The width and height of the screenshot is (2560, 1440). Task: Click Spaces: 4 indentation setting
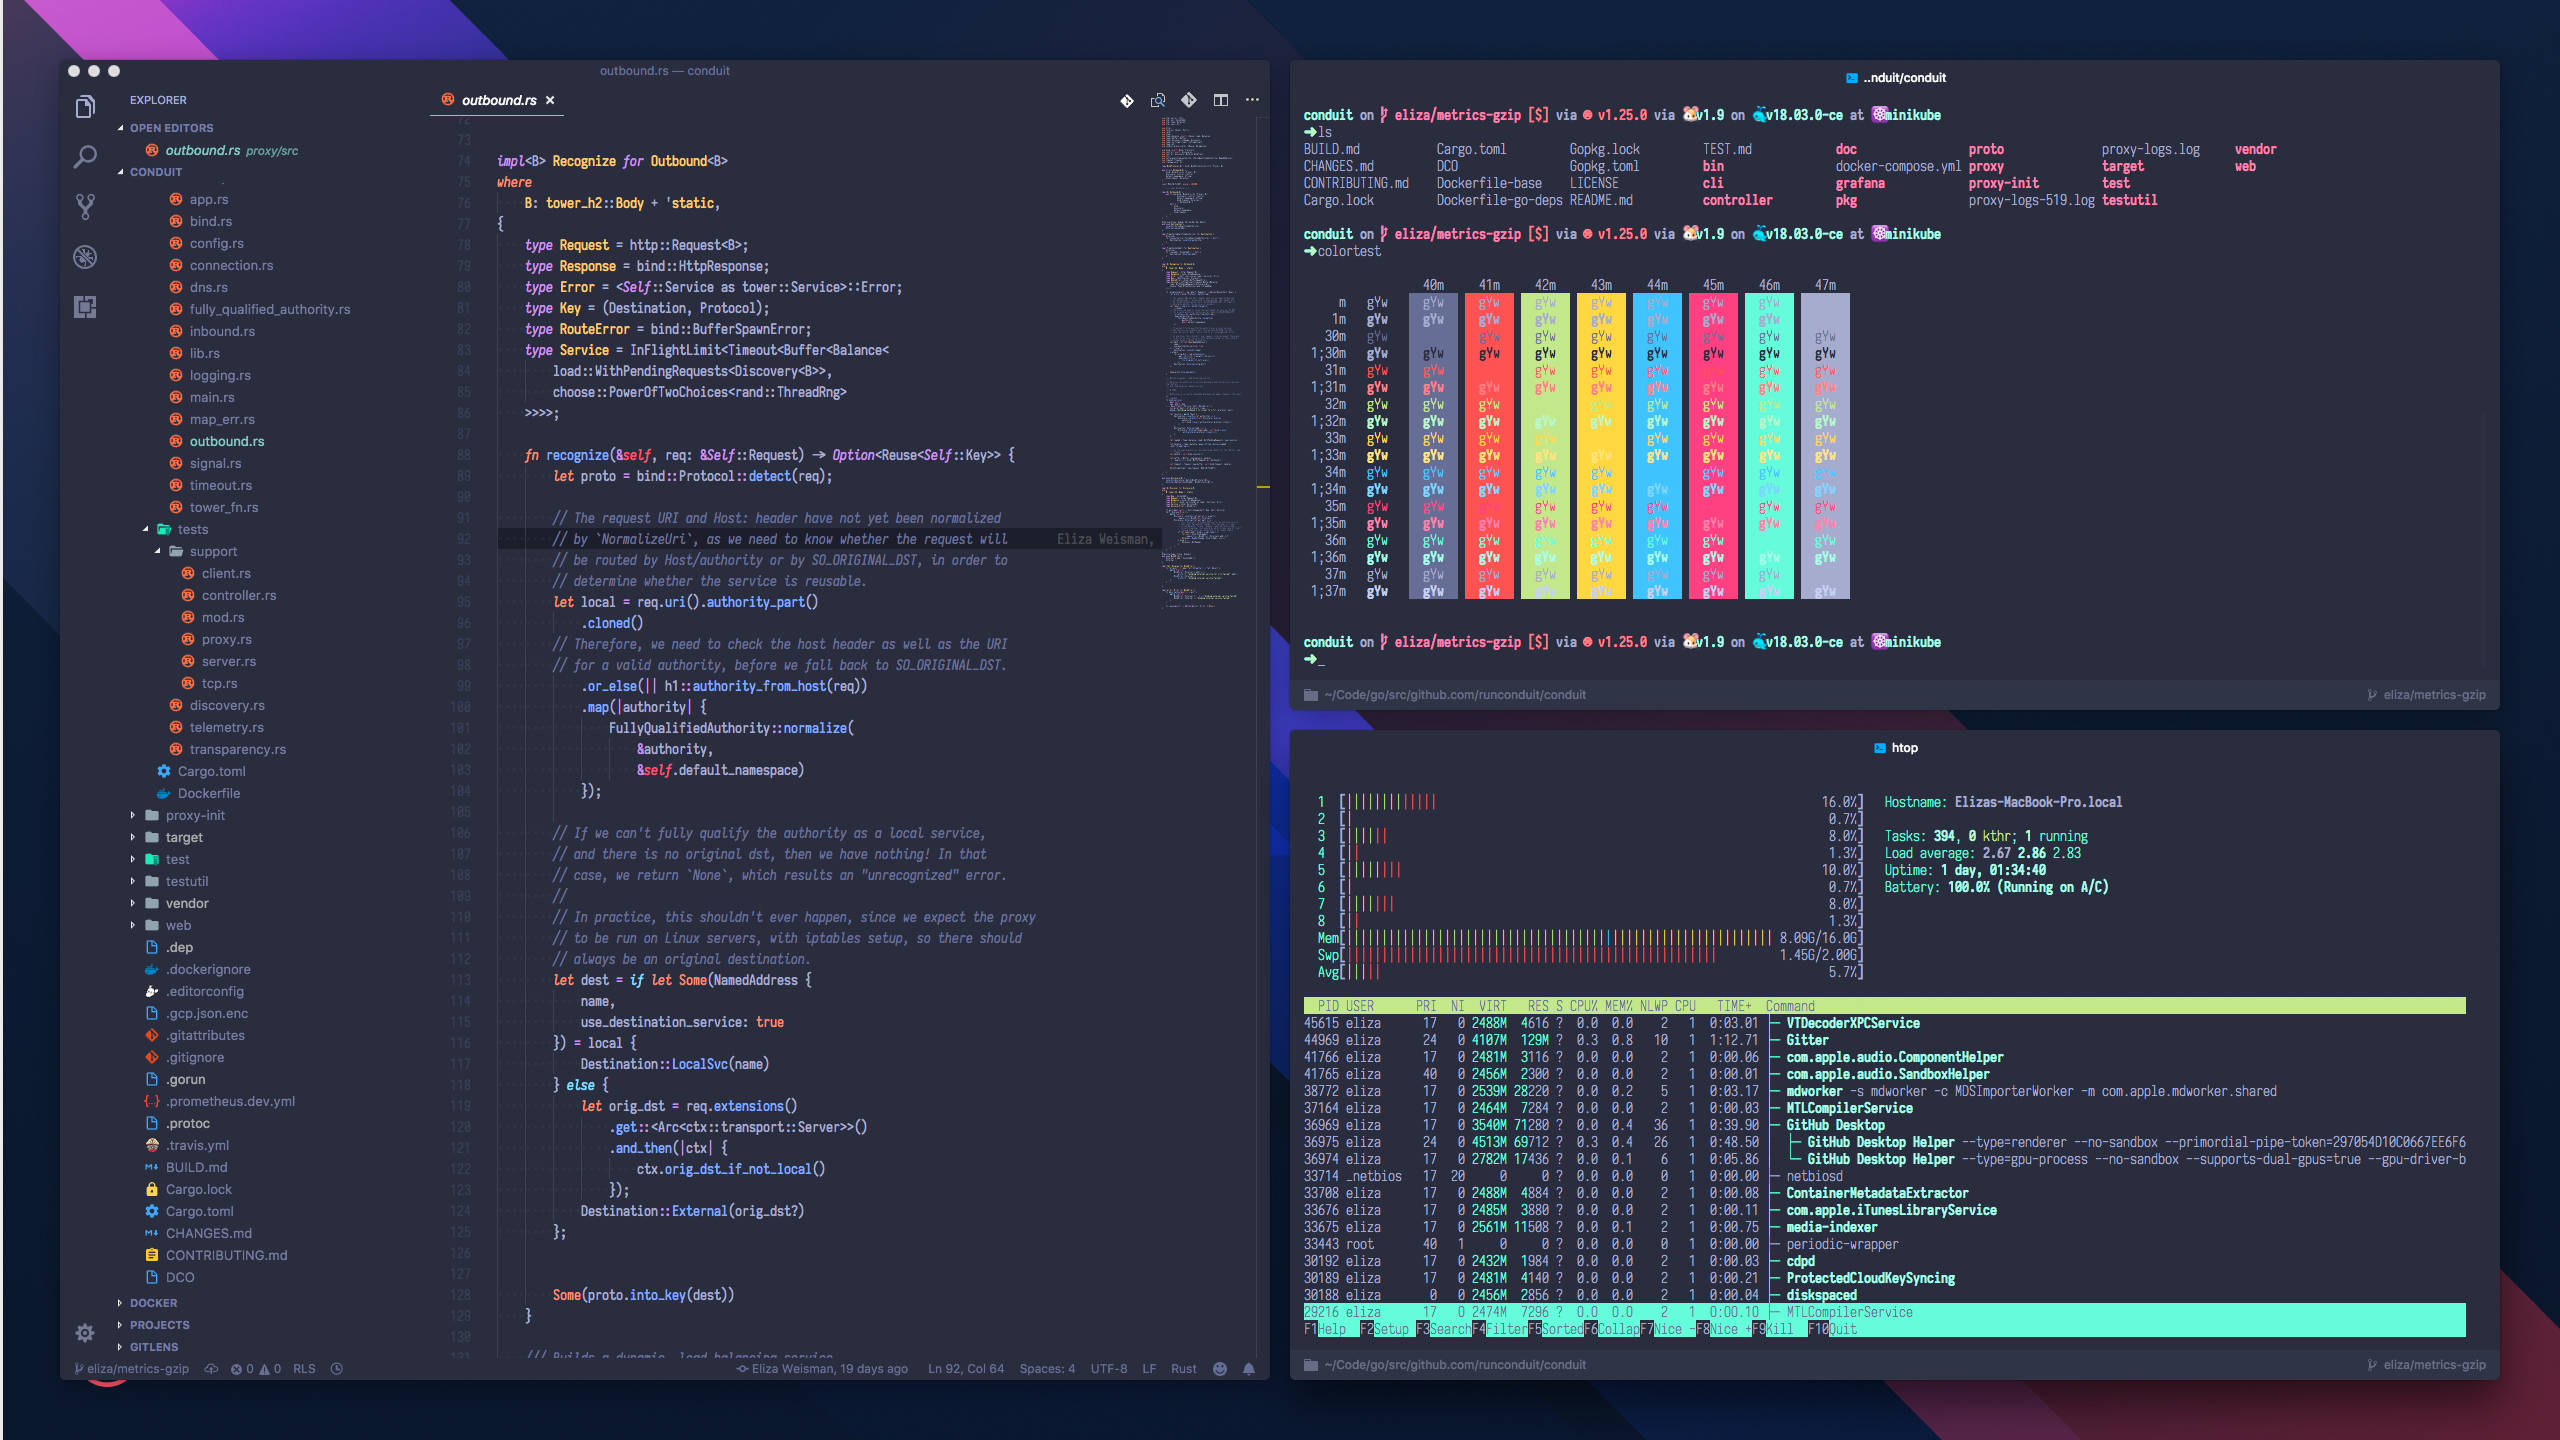(x=1047, y=1369)
